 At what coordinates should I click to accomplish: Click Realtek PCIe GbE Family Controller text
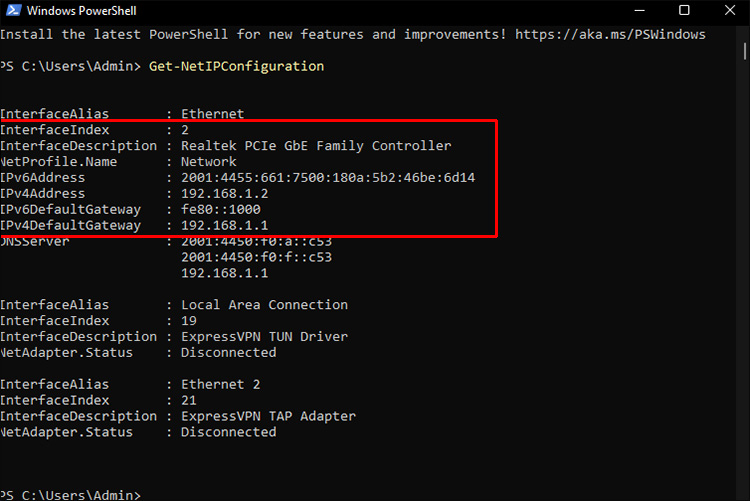(315, 145)
